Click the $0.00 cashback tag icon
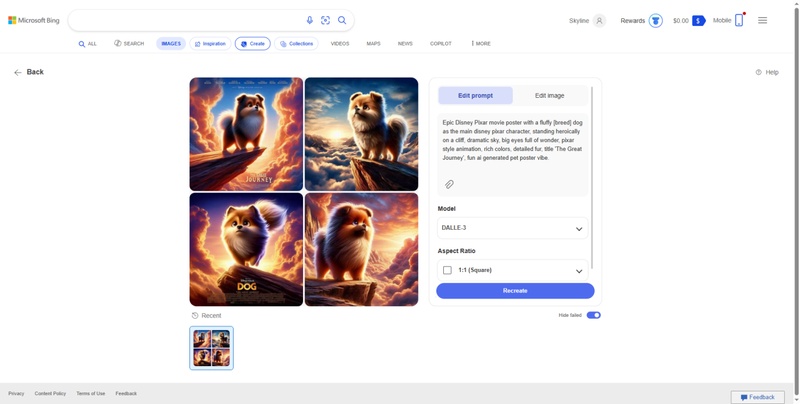This screenshot has width=800, height=404. [698, 21]
